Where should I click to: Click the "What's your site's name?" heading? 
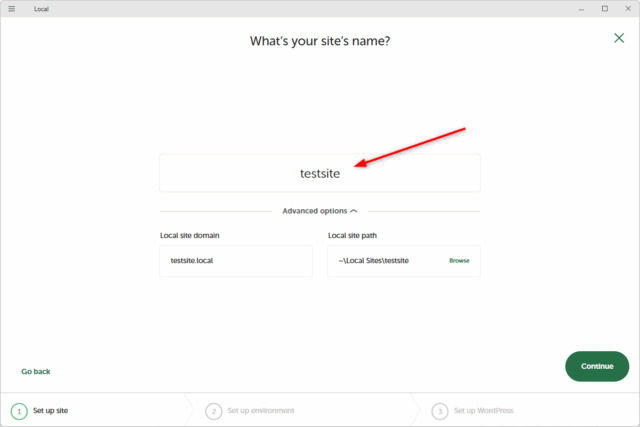pyautogui.click(x=319, y=41)
